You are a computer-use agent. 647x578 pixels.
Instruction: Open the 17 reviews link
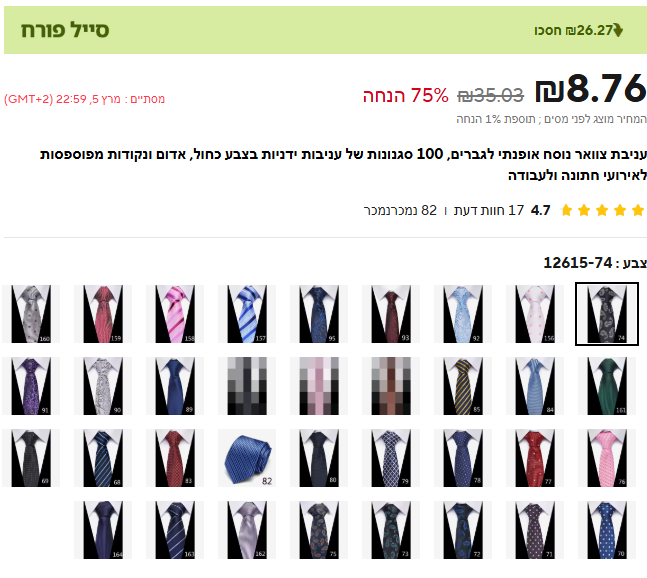click(x=489, y=210)
